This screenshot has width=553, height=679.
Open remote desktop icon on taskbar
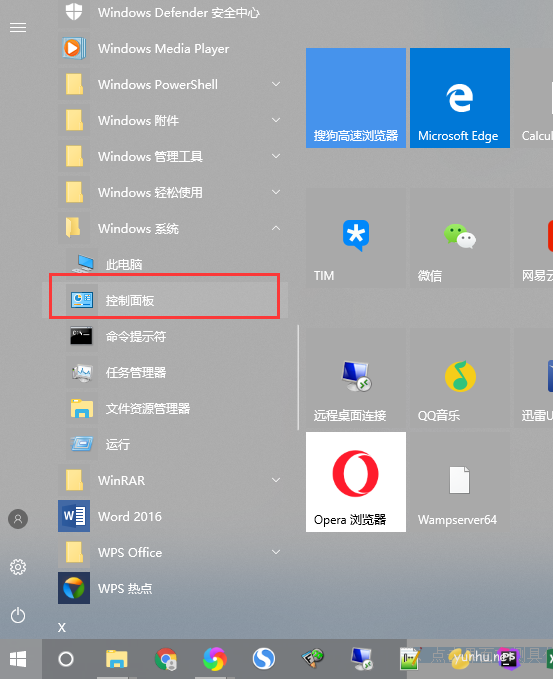tap(362, 659)
